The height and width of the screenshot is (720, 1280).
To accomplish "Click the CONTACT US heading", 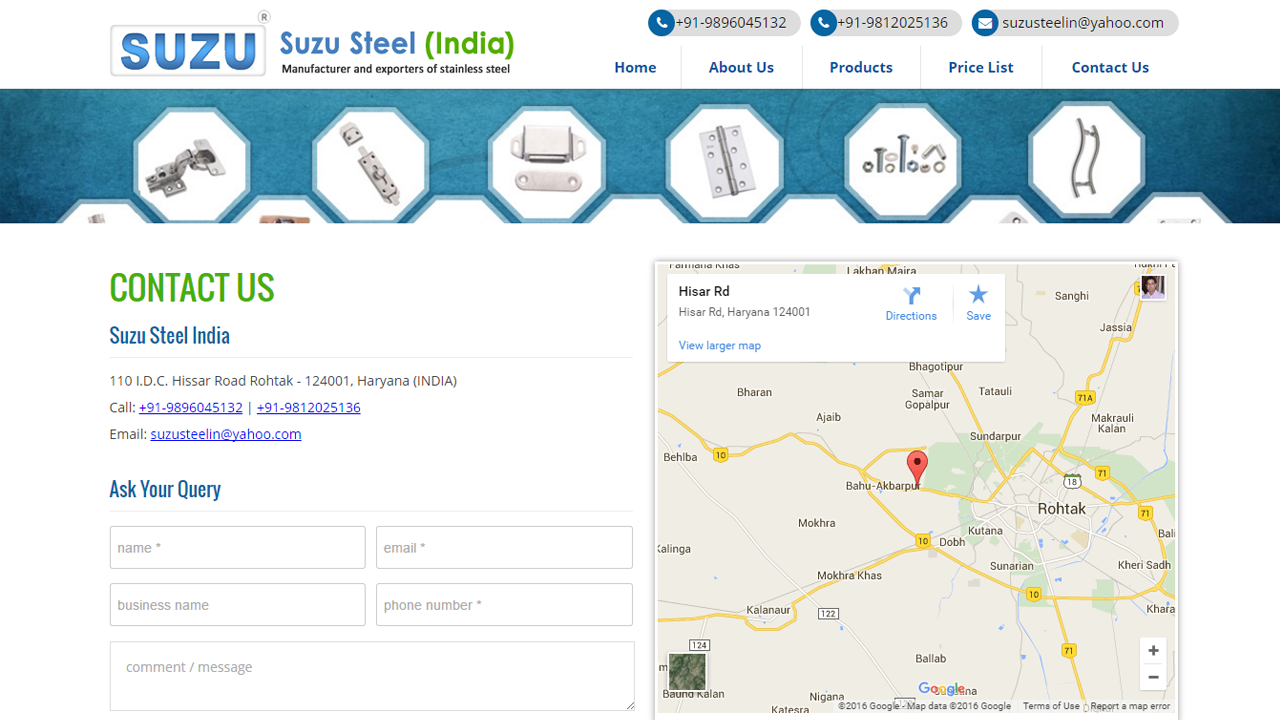I will pyautogui.click(x=192, y=288).
